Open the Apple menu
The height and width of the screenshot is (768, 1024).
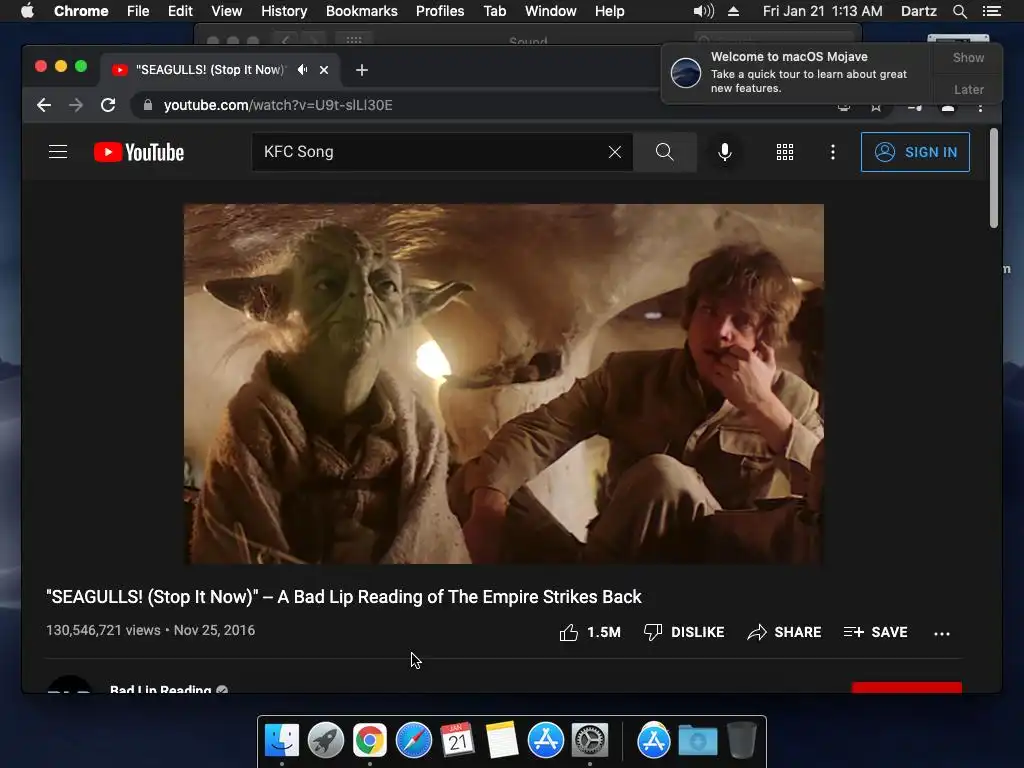[27, 11]
